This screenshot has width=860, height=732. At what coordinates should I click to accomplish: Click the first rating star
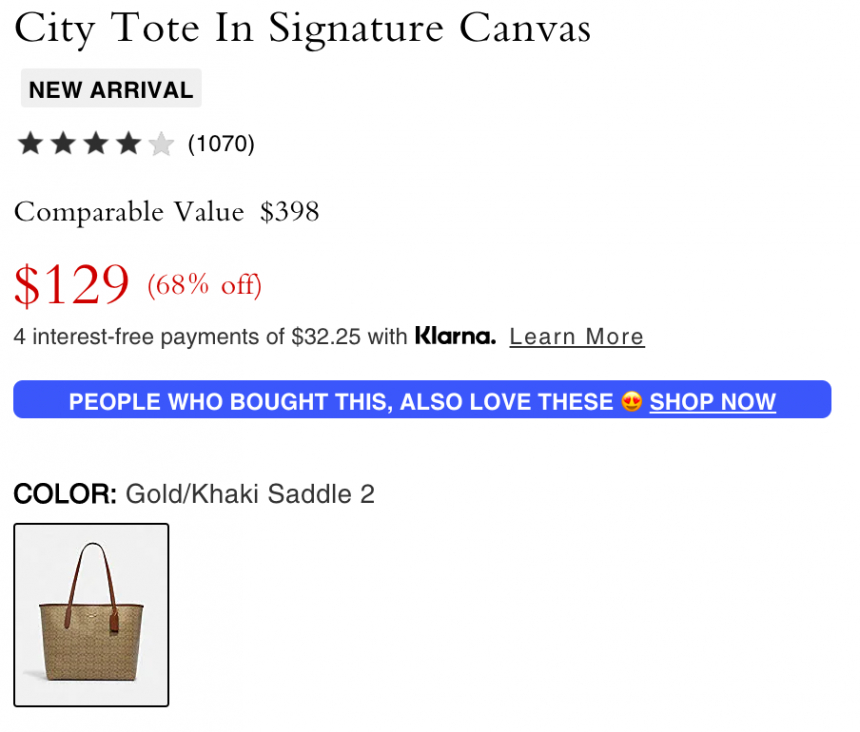tap(30, 144)
